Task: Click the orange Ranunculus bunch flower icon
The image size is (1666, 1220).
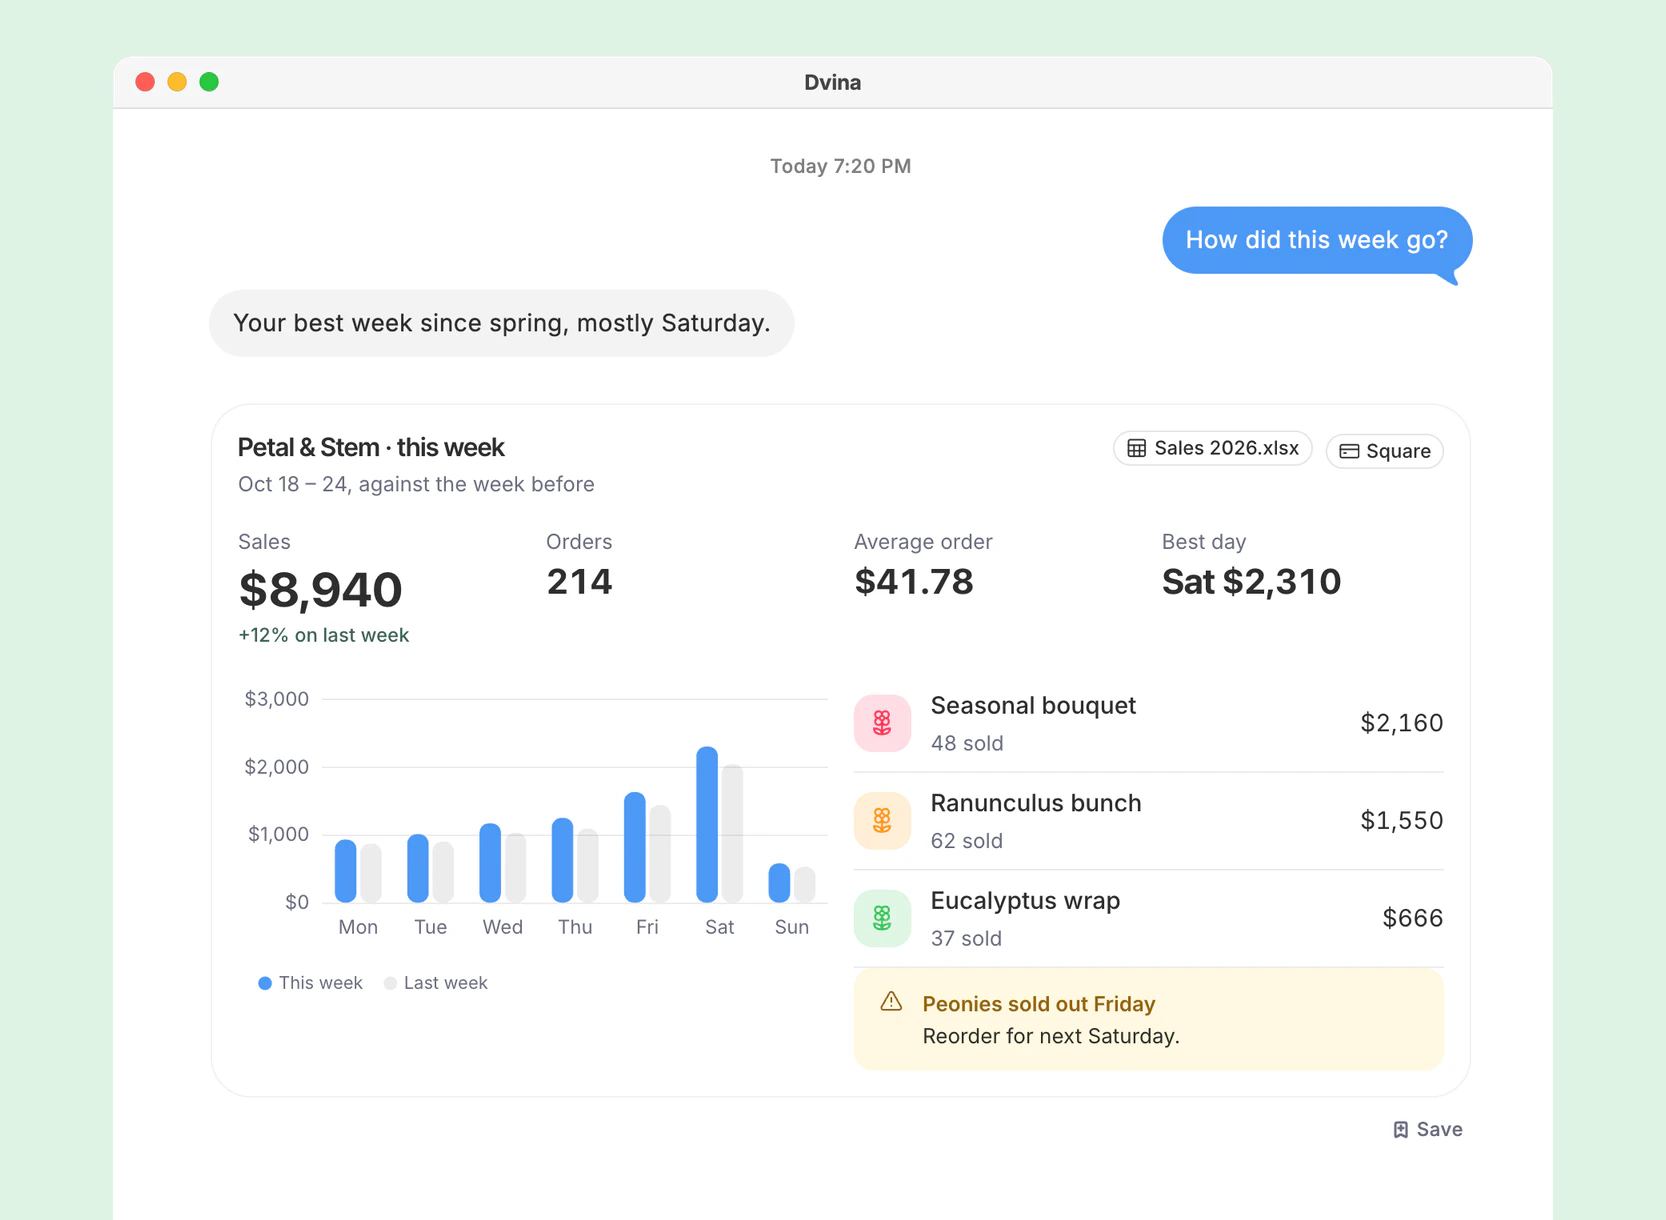Action: [x=882, y=821]
